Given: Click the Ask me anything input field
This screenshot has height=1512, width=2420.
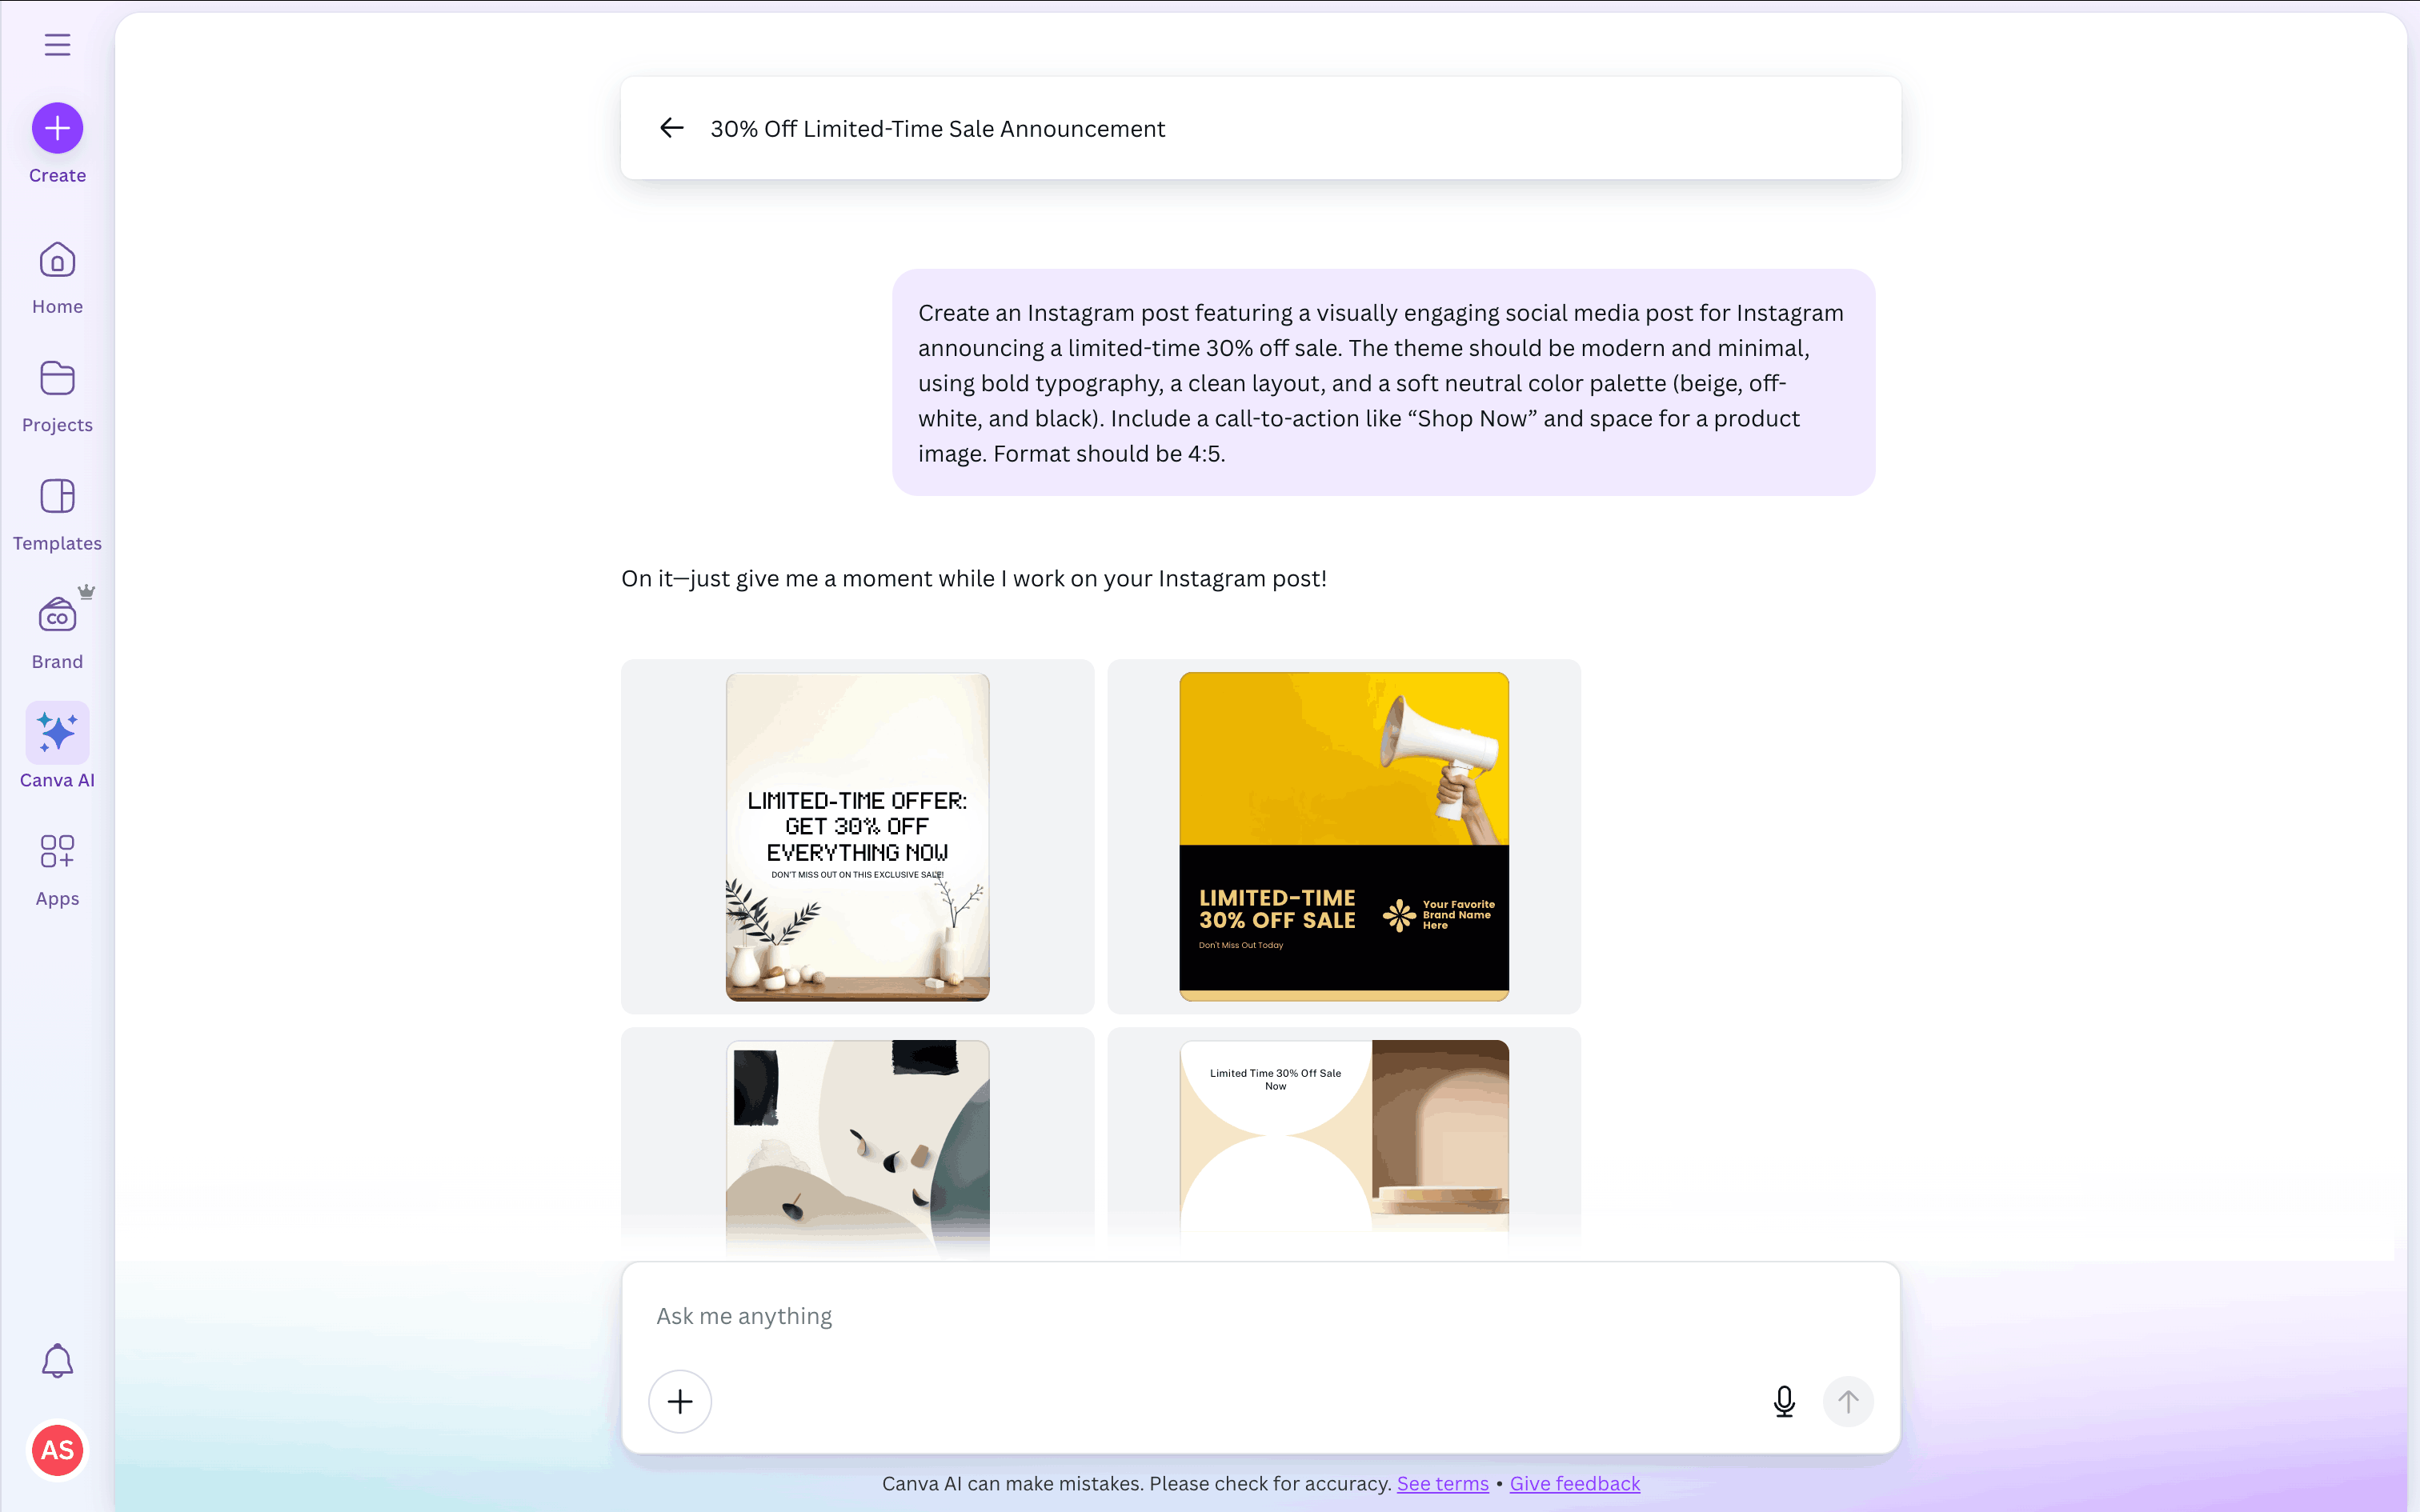Looking at the screenshot, I should [1260, 1316].
